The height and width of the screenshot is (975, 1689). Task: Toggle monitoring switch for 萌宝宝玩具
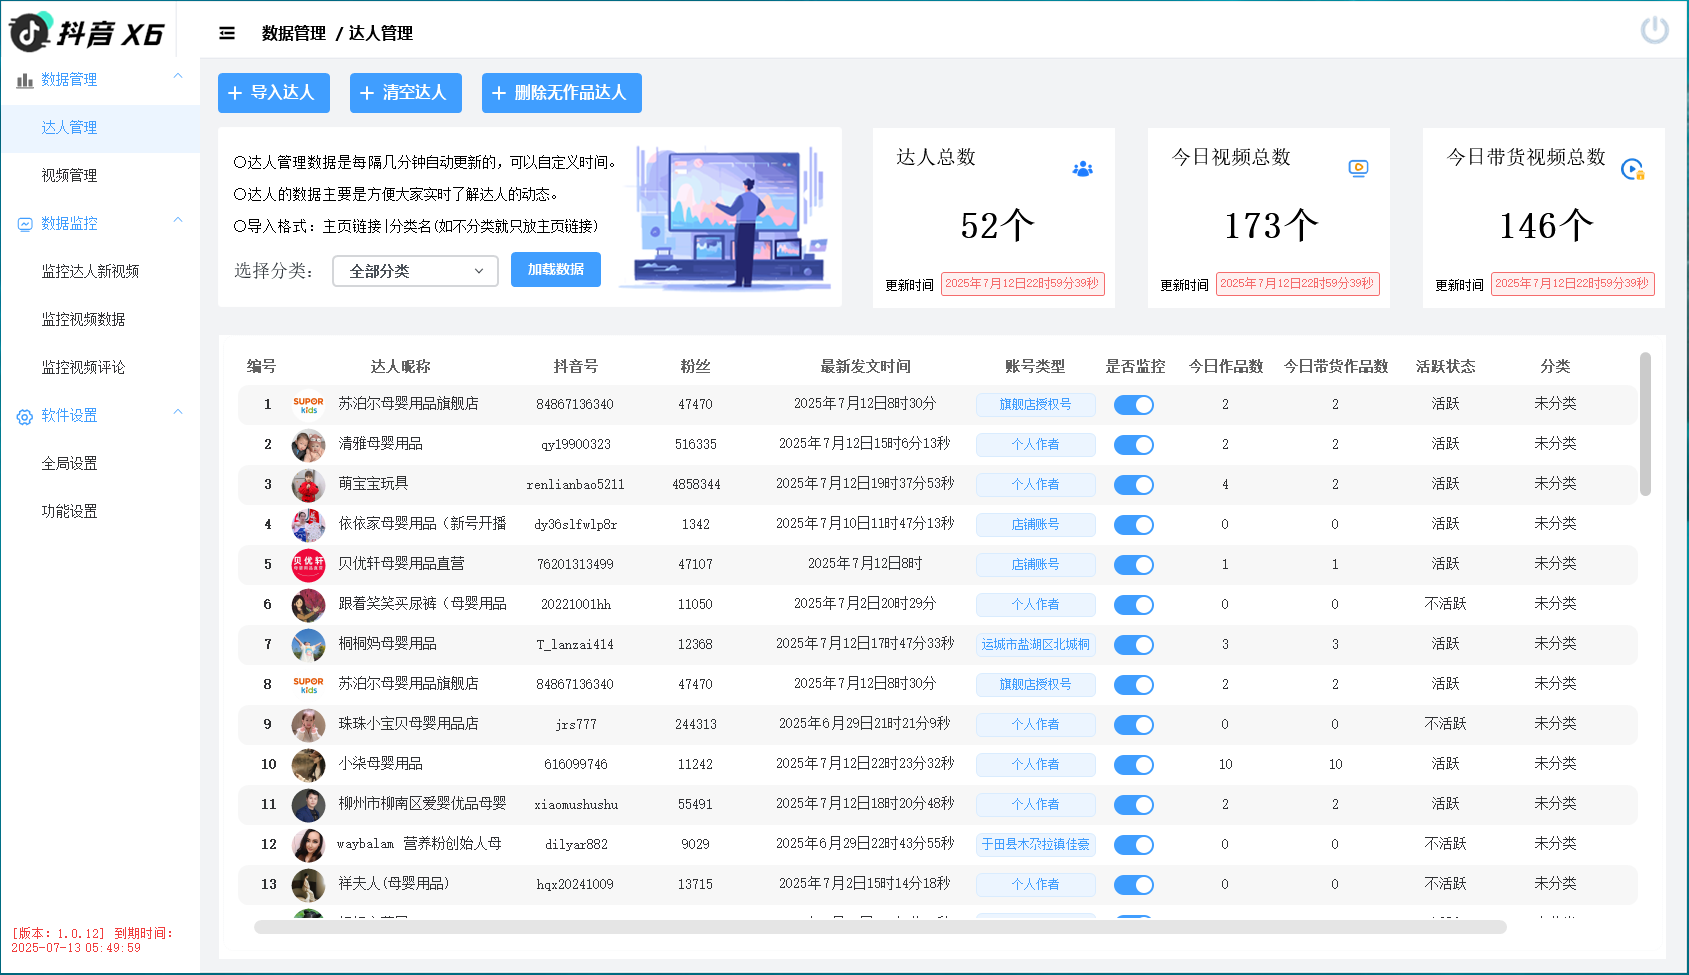pos(1134,485)
